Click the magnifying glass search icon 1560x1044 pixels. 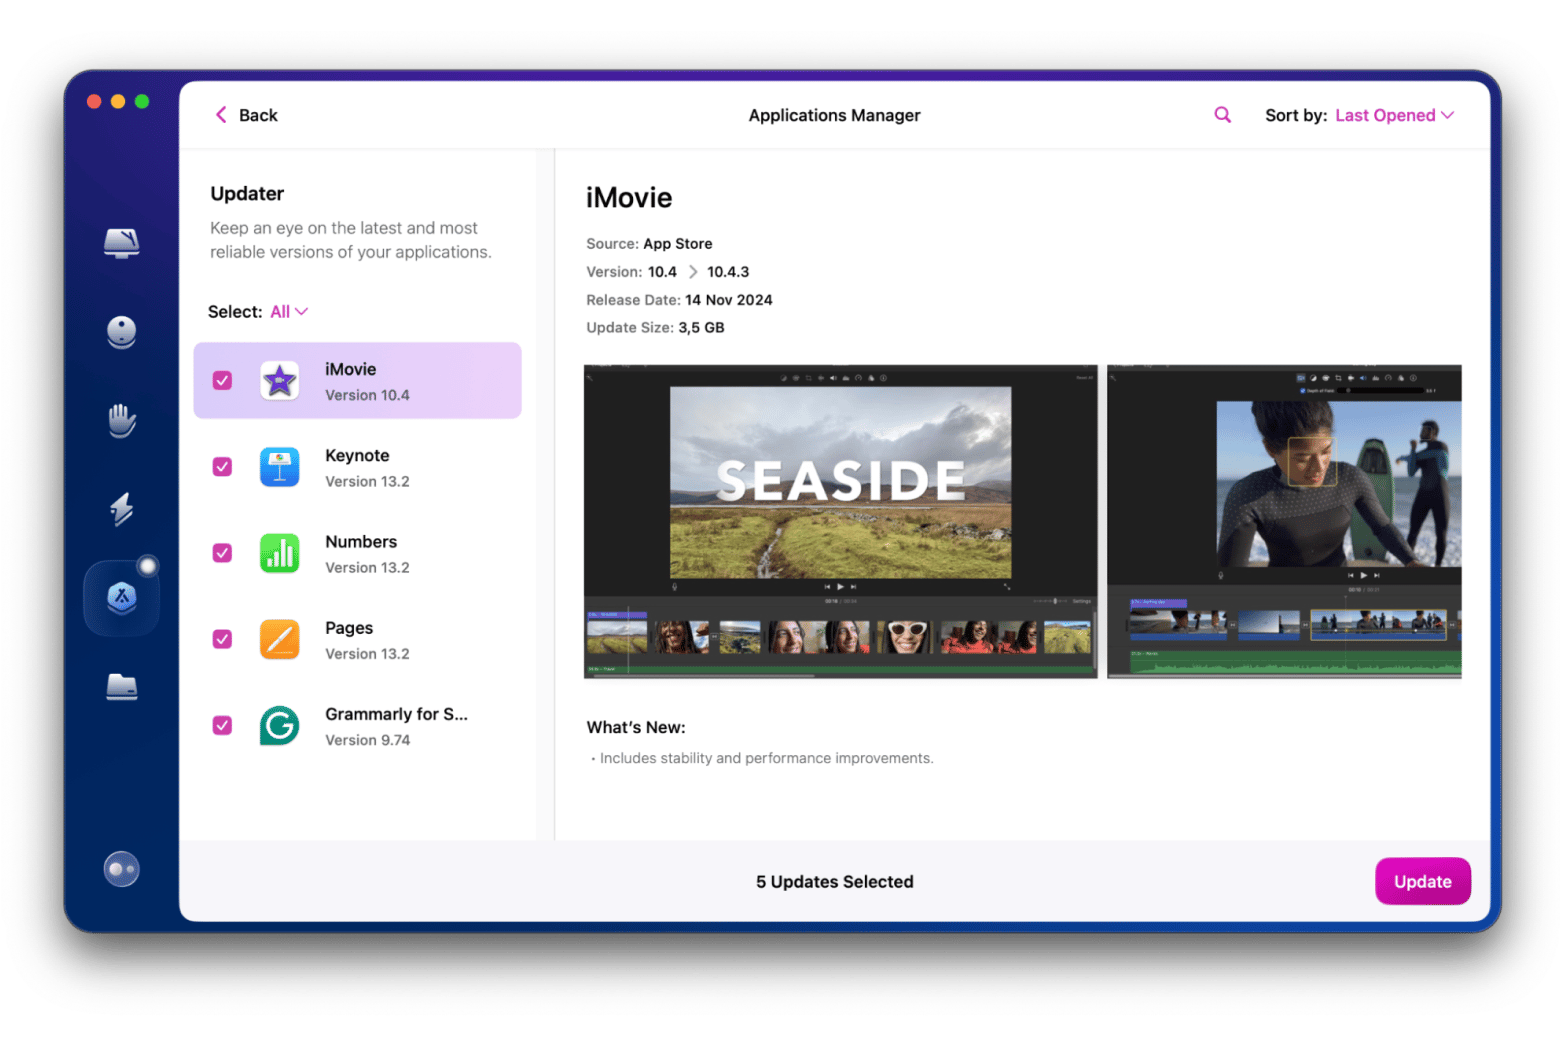pyautogui.click(x=1222, y=115)
